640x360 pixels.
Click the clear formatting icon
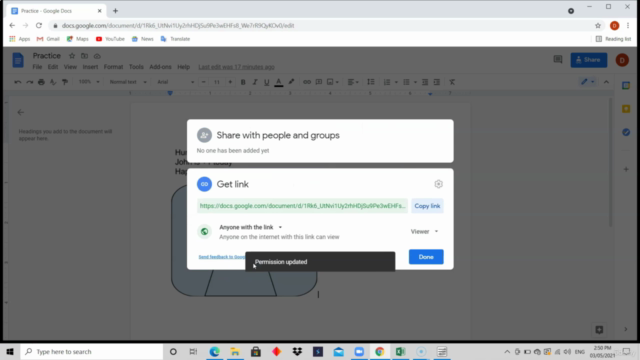(x=452, y=82)
